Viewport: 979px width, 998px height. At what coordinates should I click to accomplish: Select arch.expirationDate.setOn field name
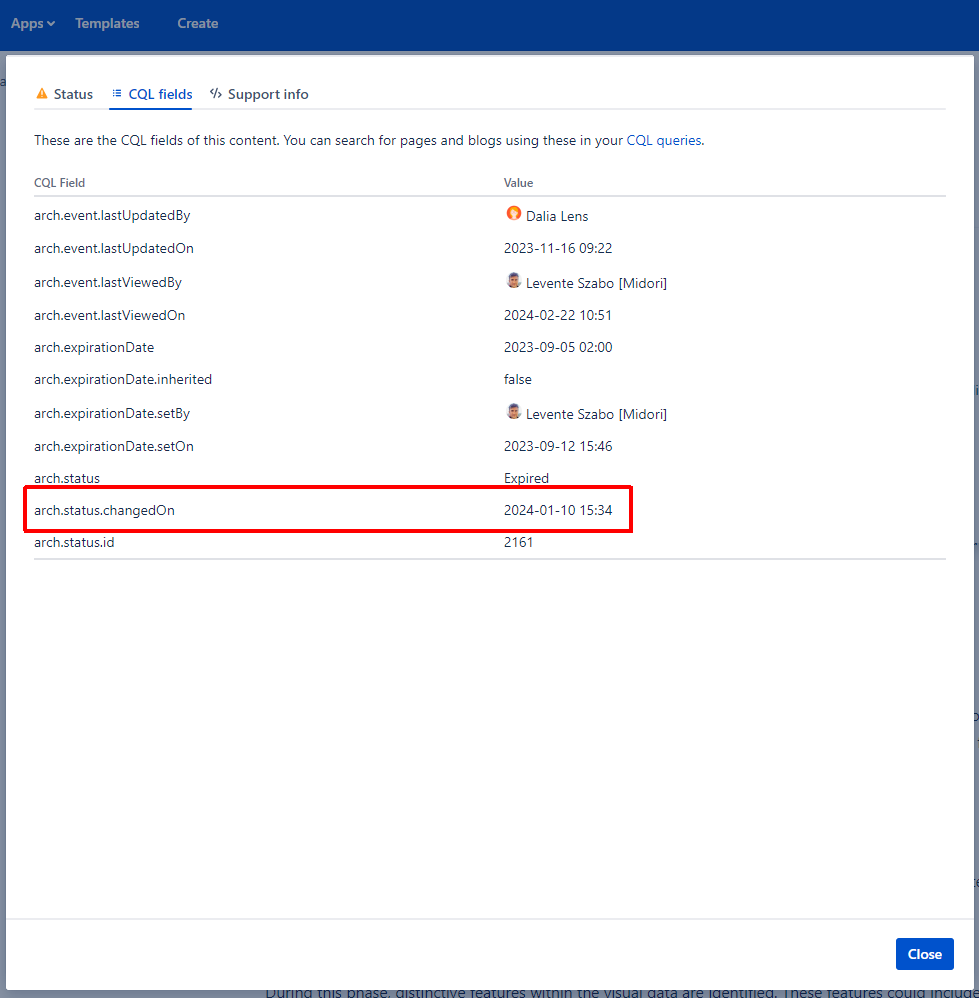click(114, 447)
